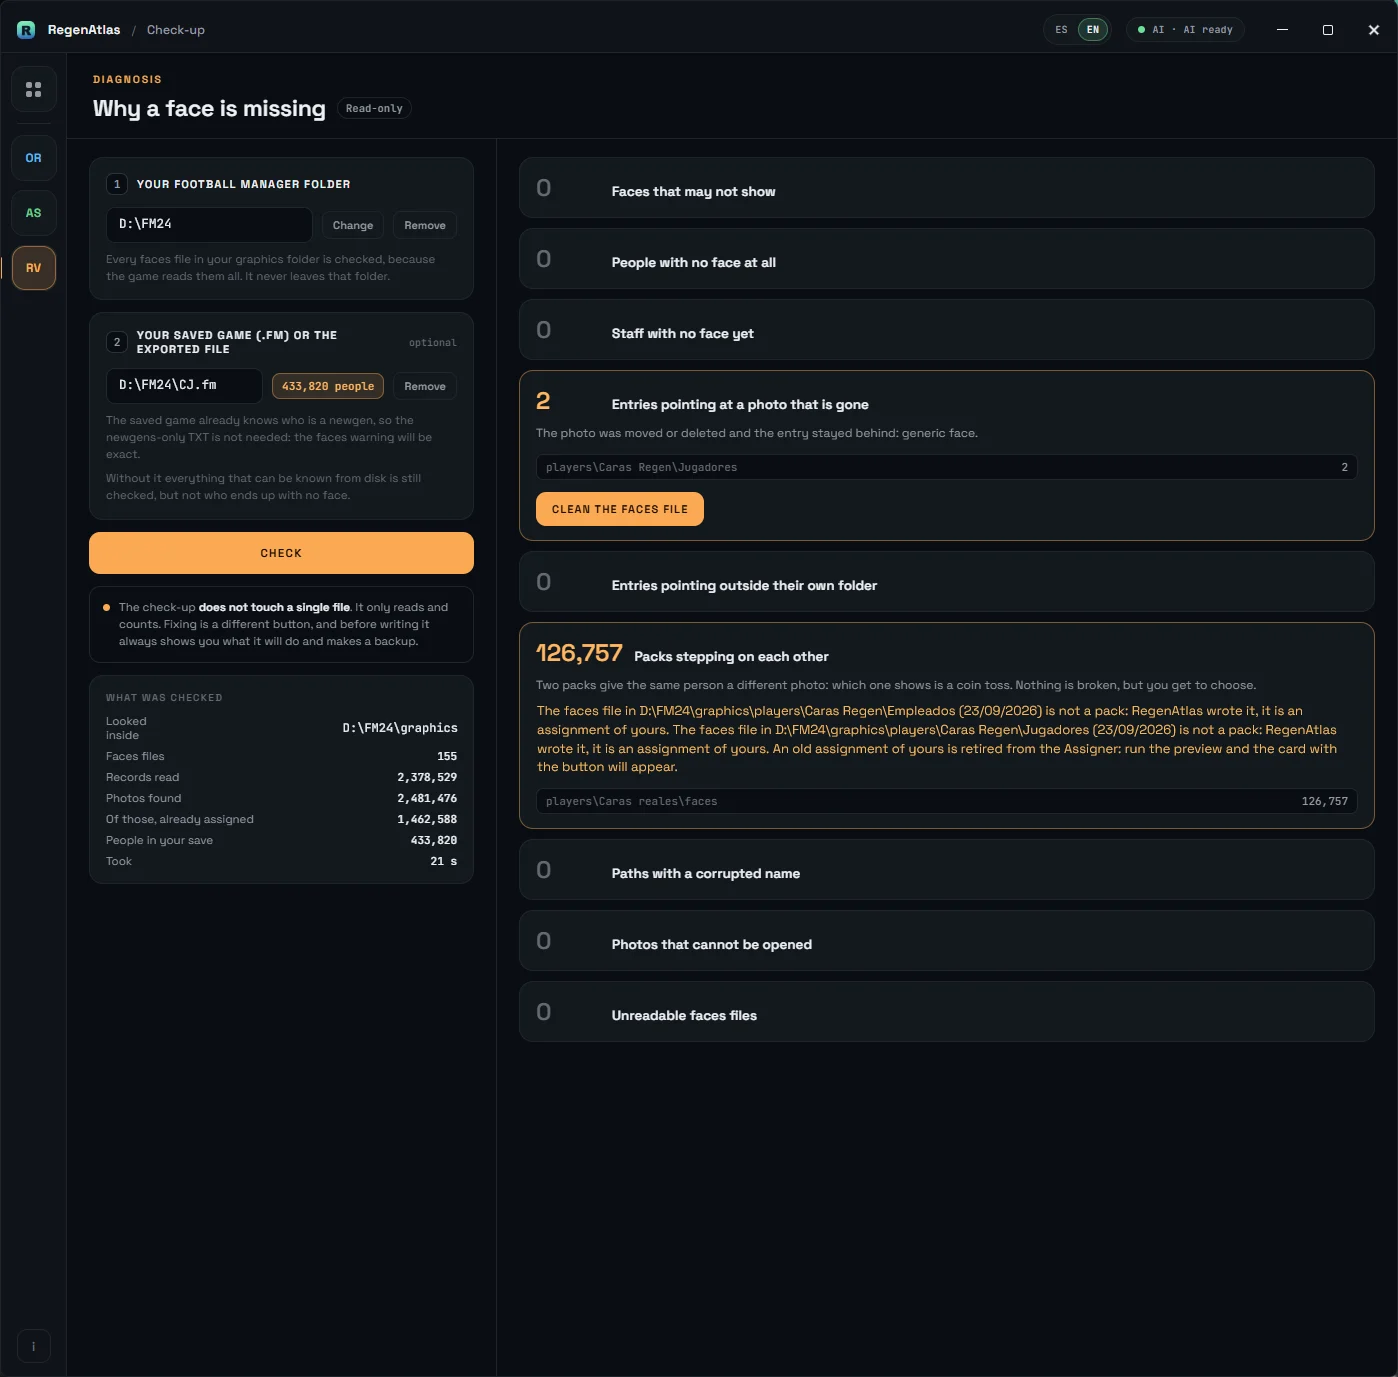Click the Faces files 155 value
The image size is (1398, 1377).
[447, 756]
